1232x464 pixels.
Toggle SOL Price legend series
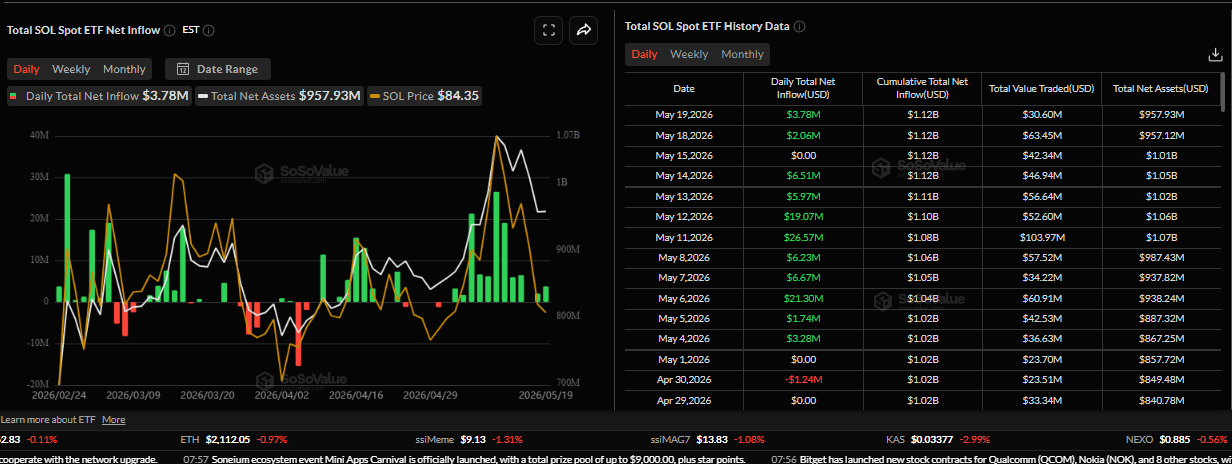[425, 96]
